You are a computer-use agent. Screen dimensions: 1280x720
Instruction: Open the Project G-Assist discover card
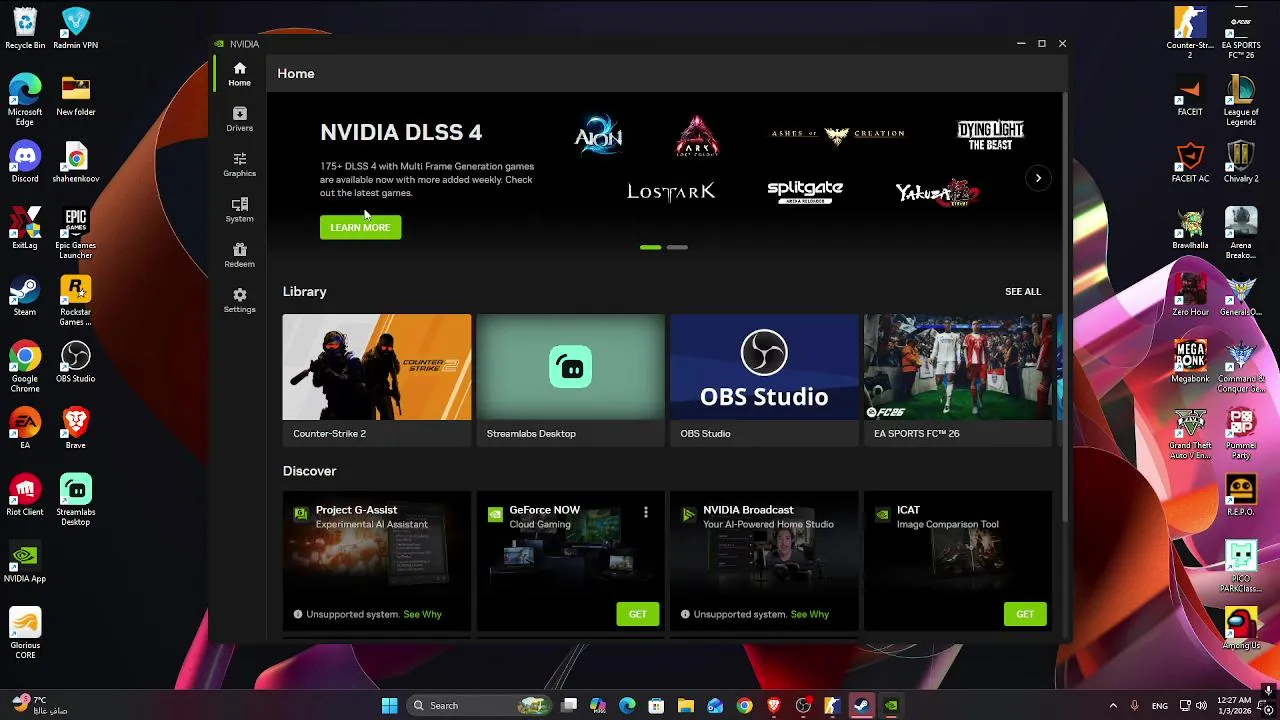(x=377, y=560)
